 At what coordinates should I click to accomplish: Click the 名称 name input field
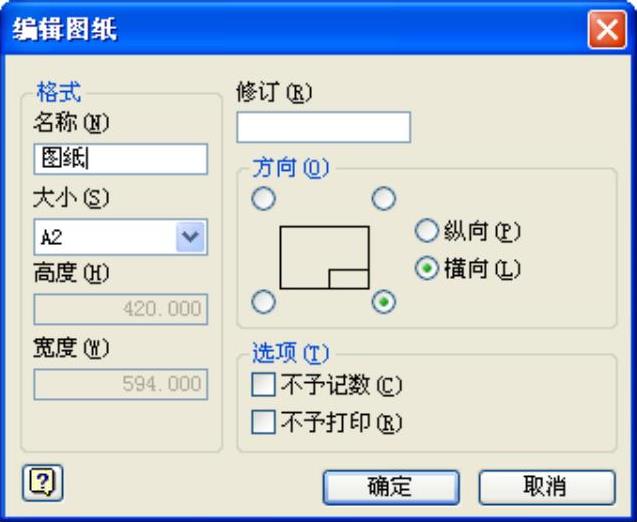[x=120, y=159]
